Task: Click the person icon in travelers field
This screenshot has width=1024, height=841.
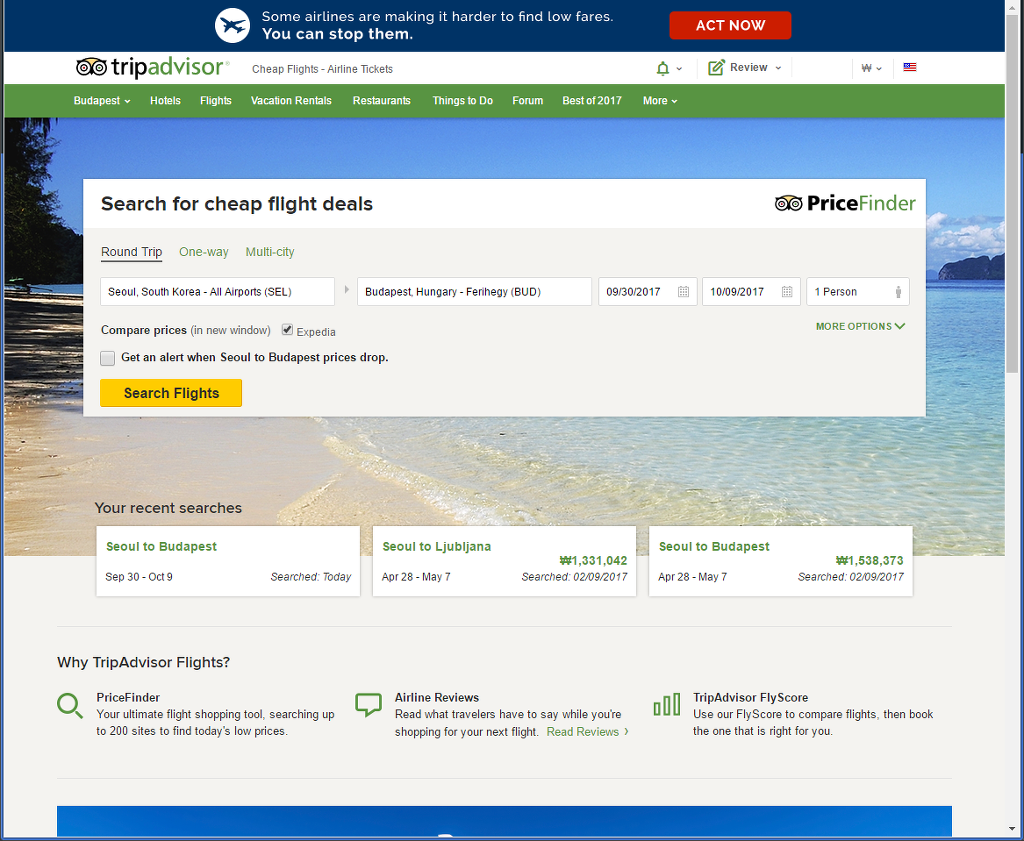Action: tap(899, 292)
